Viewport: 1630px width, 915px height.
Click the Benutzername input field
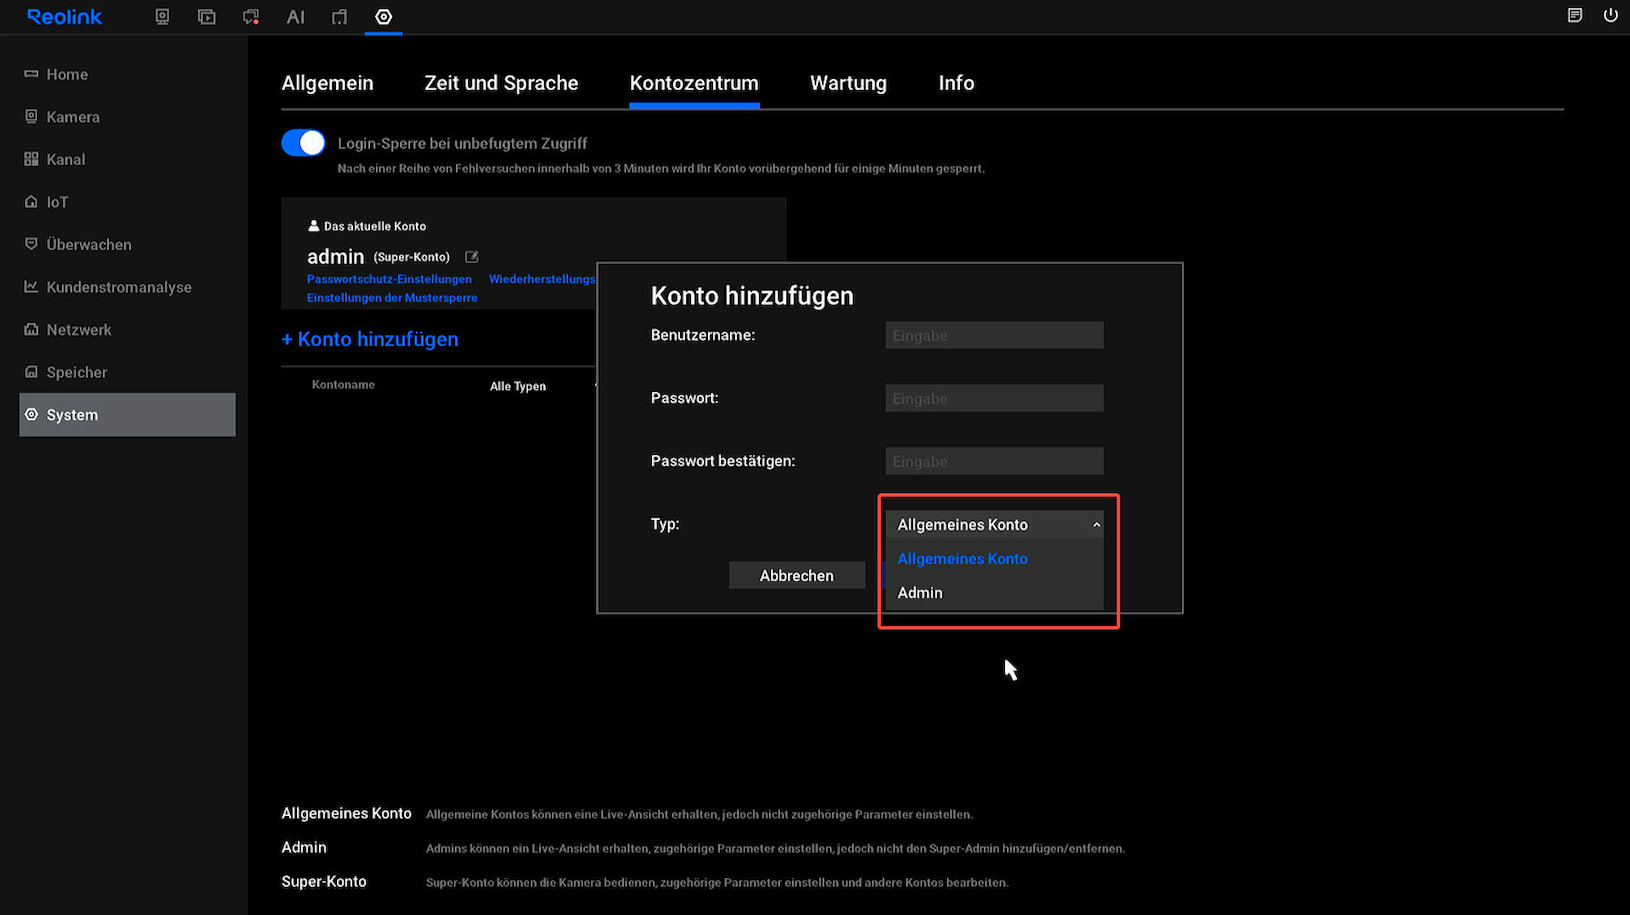pos(994,335)
